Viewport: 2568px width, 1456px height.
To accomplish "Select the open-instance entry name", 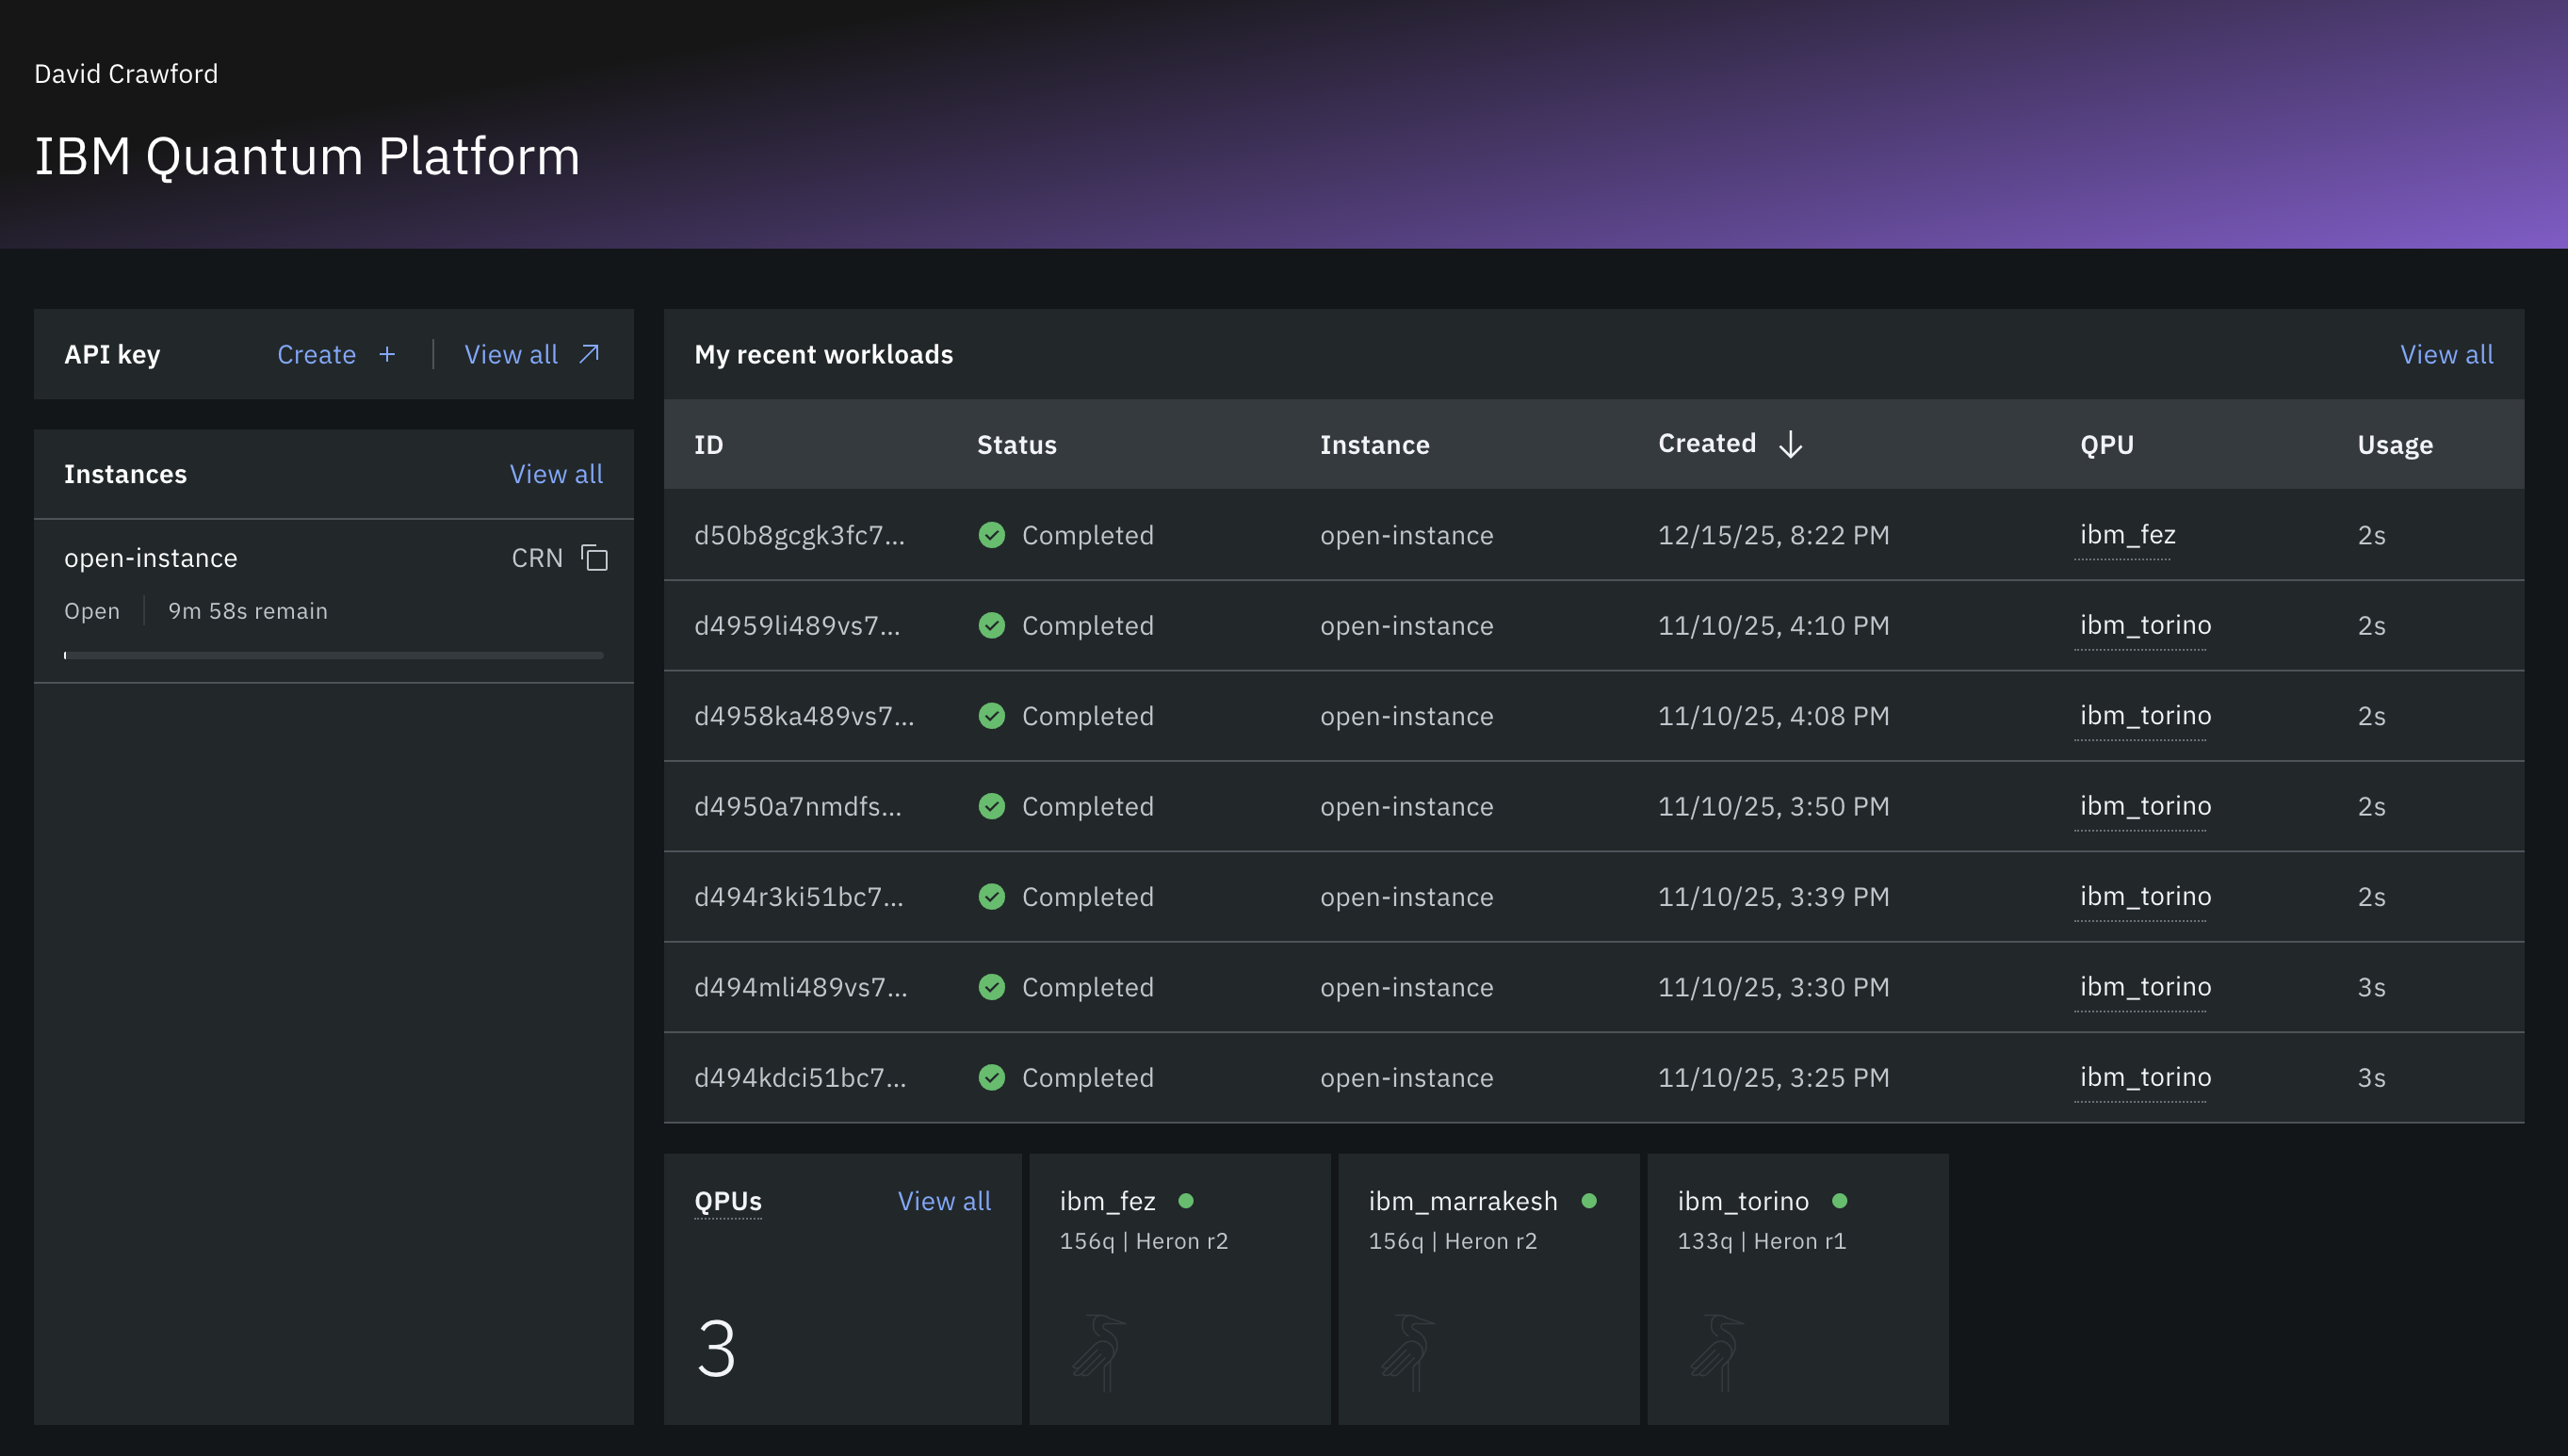I will [151, 558].
